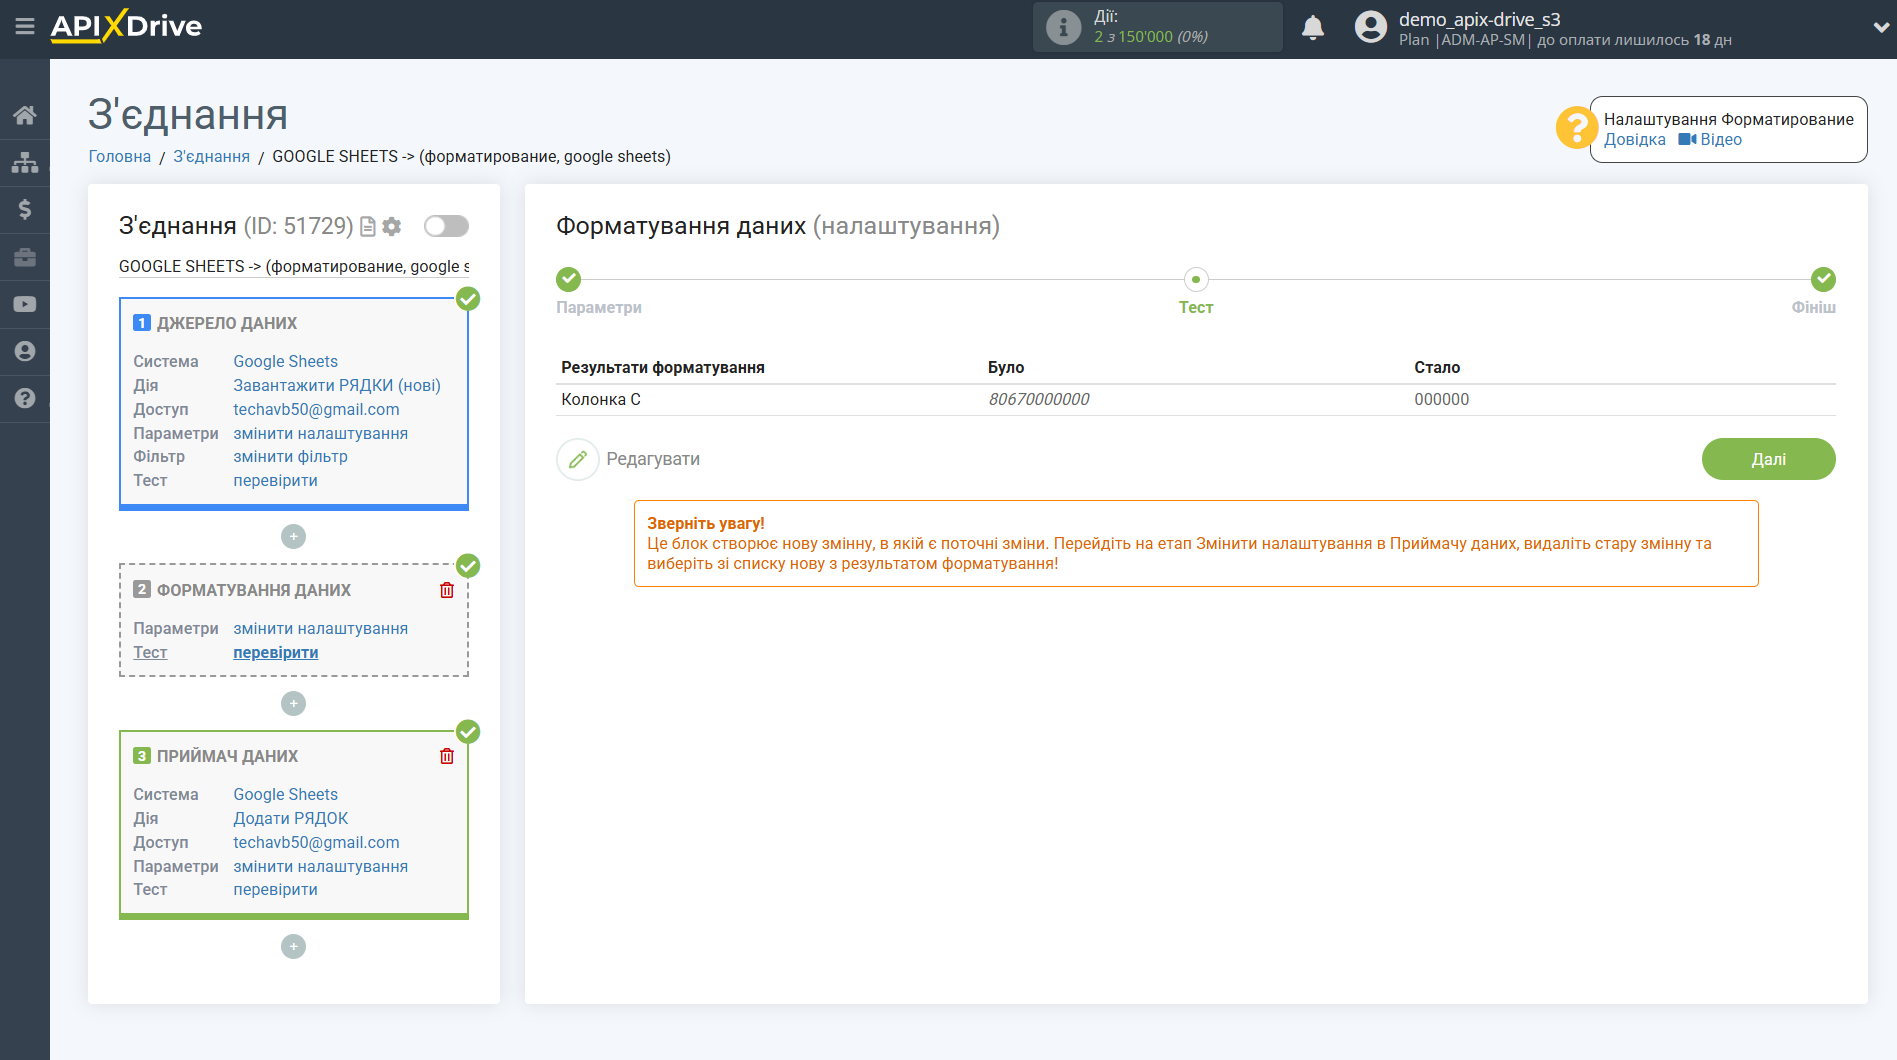Open connection settings gear icon
Screen dimensions: 1897x1060
click(x=392, y=227)
